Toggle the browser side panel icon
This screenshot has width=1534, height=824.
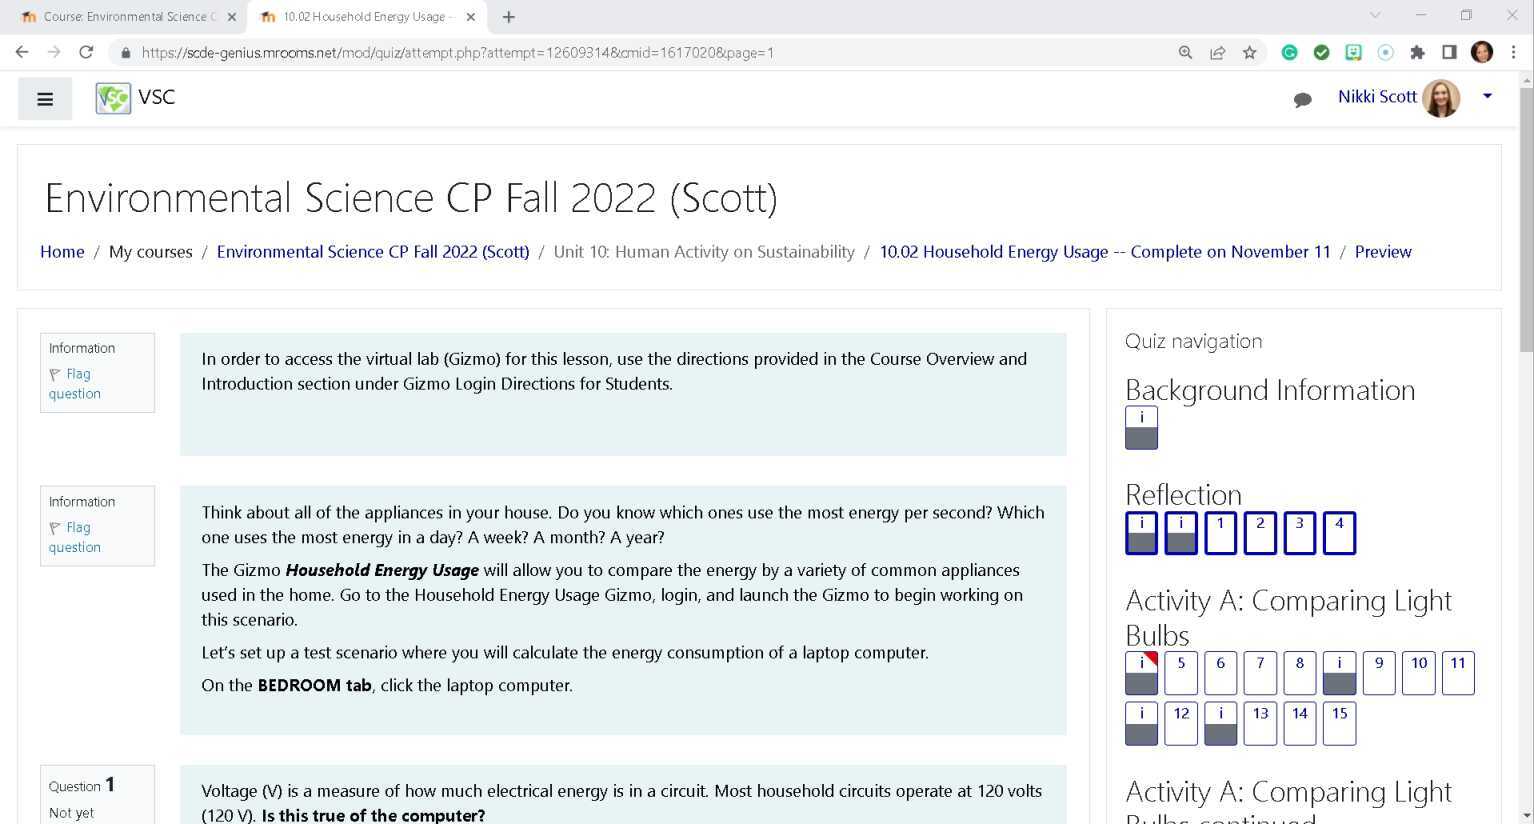point(1448,52)
